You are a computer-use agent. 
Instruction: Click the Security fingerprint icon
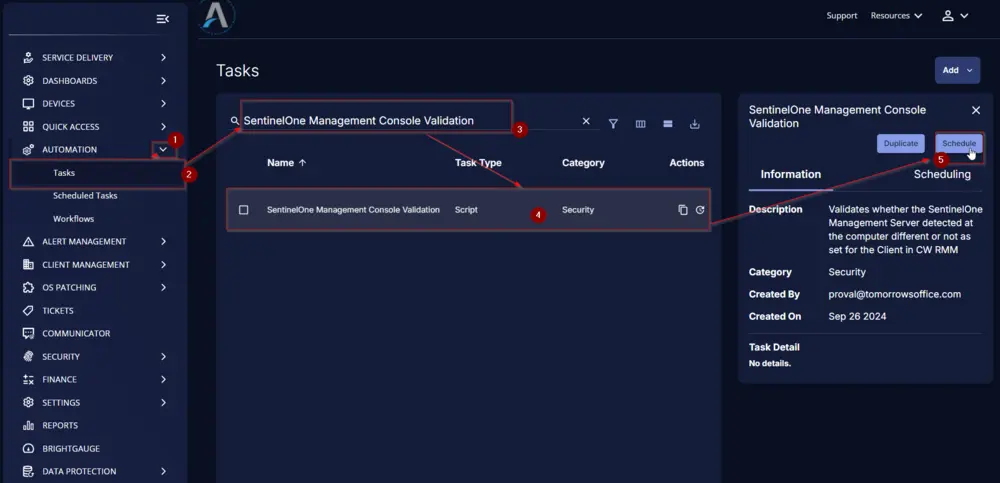click(x=28, y=356)
